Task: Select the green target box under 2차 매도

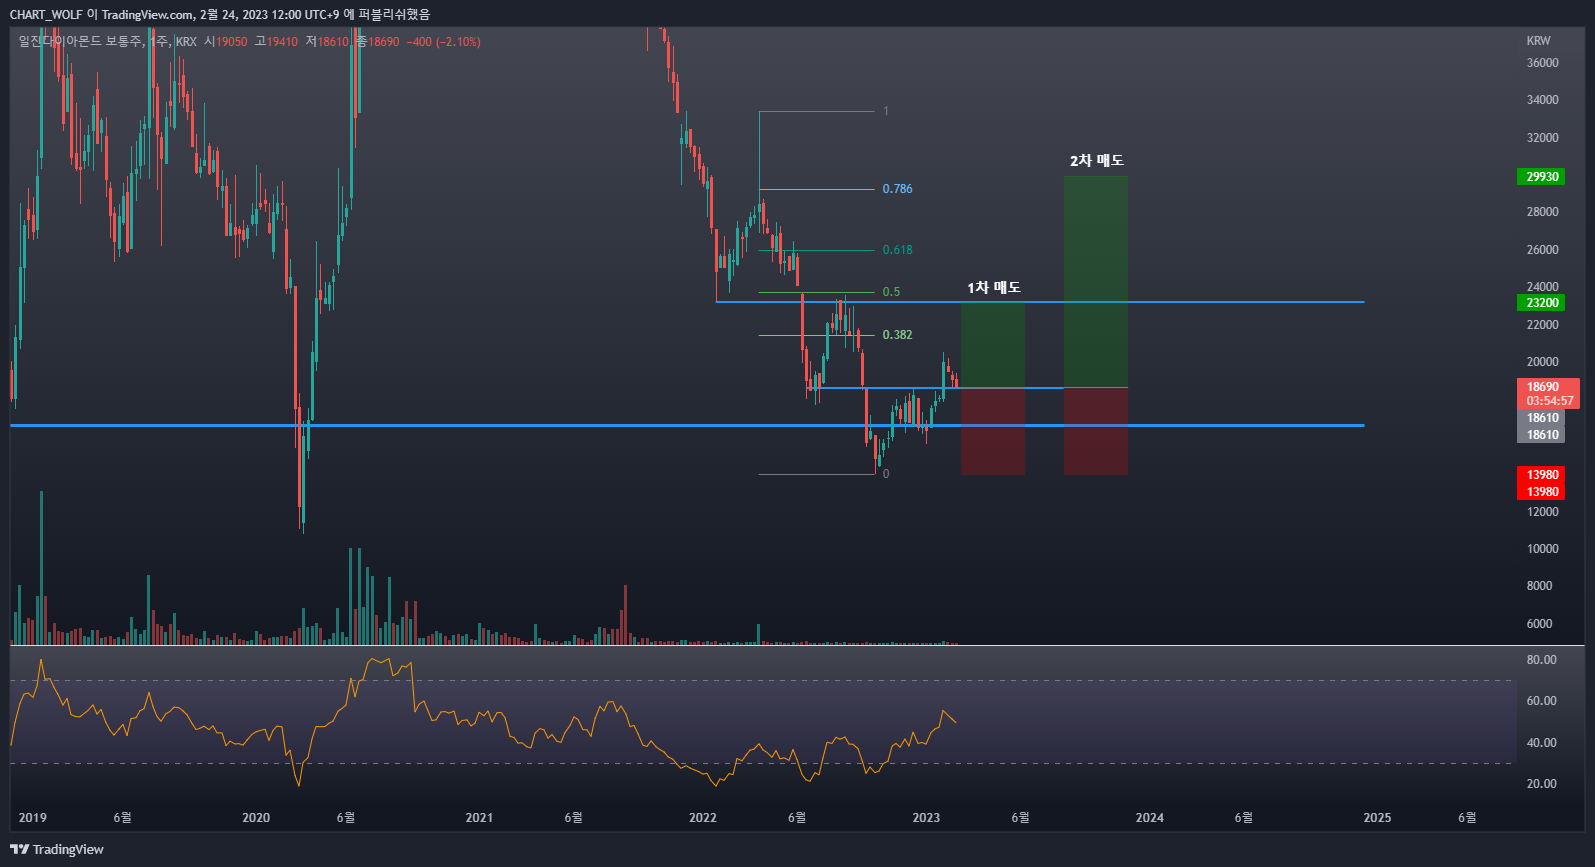Action: pyautogui.click(x=1096, y=282)
